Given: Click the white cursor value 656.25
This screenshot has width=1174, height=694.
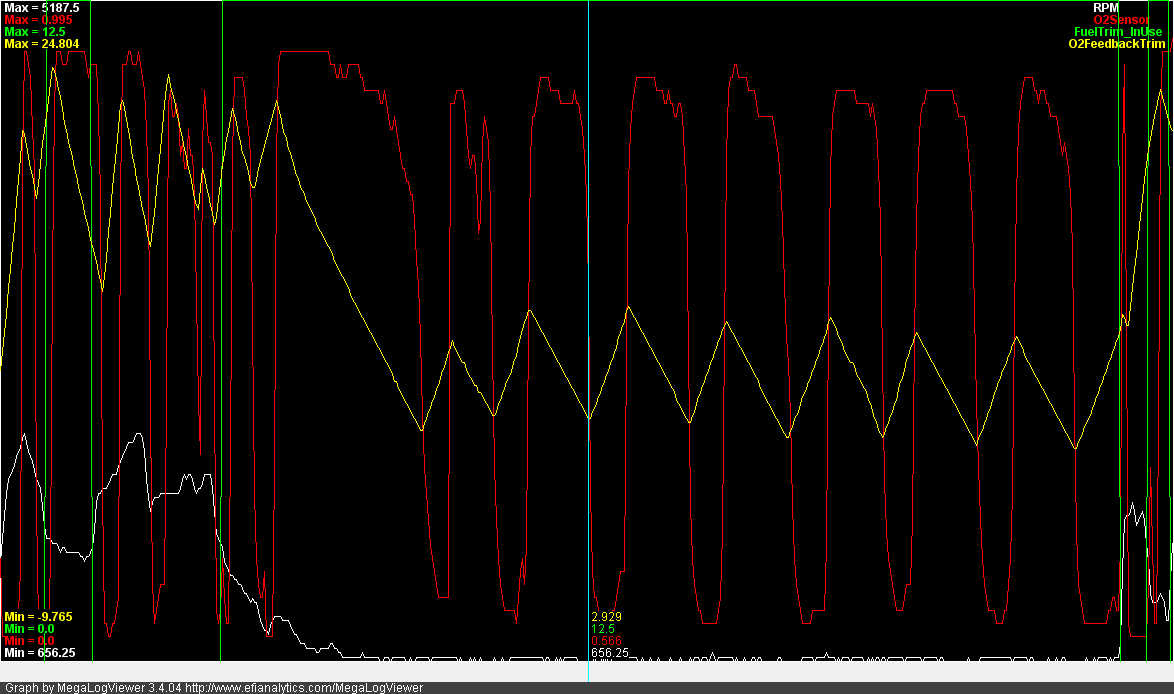Looking at the screenshot, I should [x=610, y=652].
